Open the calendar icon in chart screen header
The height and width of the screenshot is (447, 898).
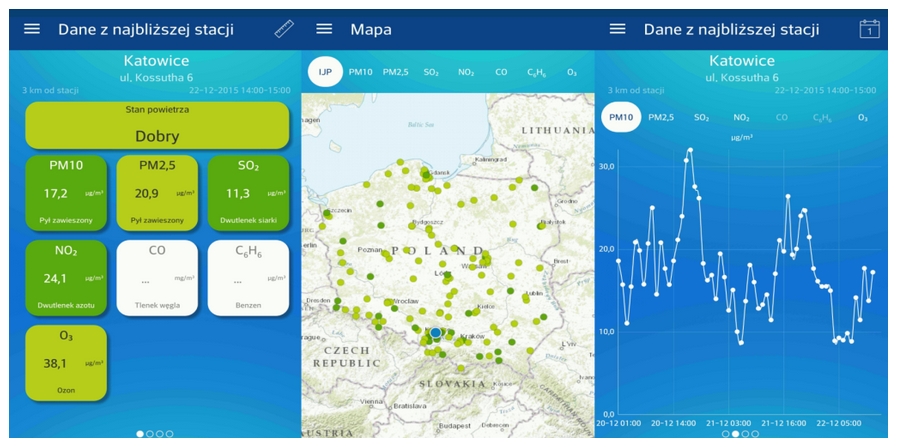click(x=869, y=29)
